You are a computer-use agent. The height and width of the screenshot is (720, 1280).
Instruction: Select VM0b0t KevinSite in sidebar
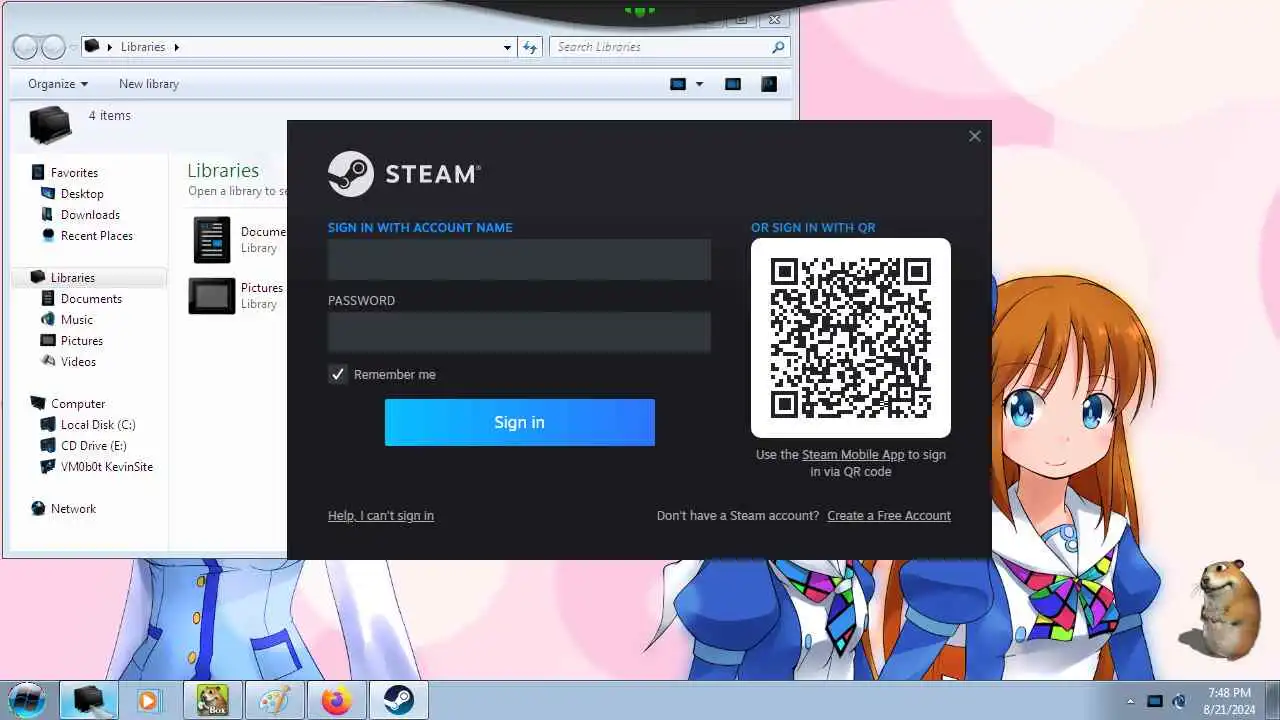pyautogui.click(x=107, y=467)
